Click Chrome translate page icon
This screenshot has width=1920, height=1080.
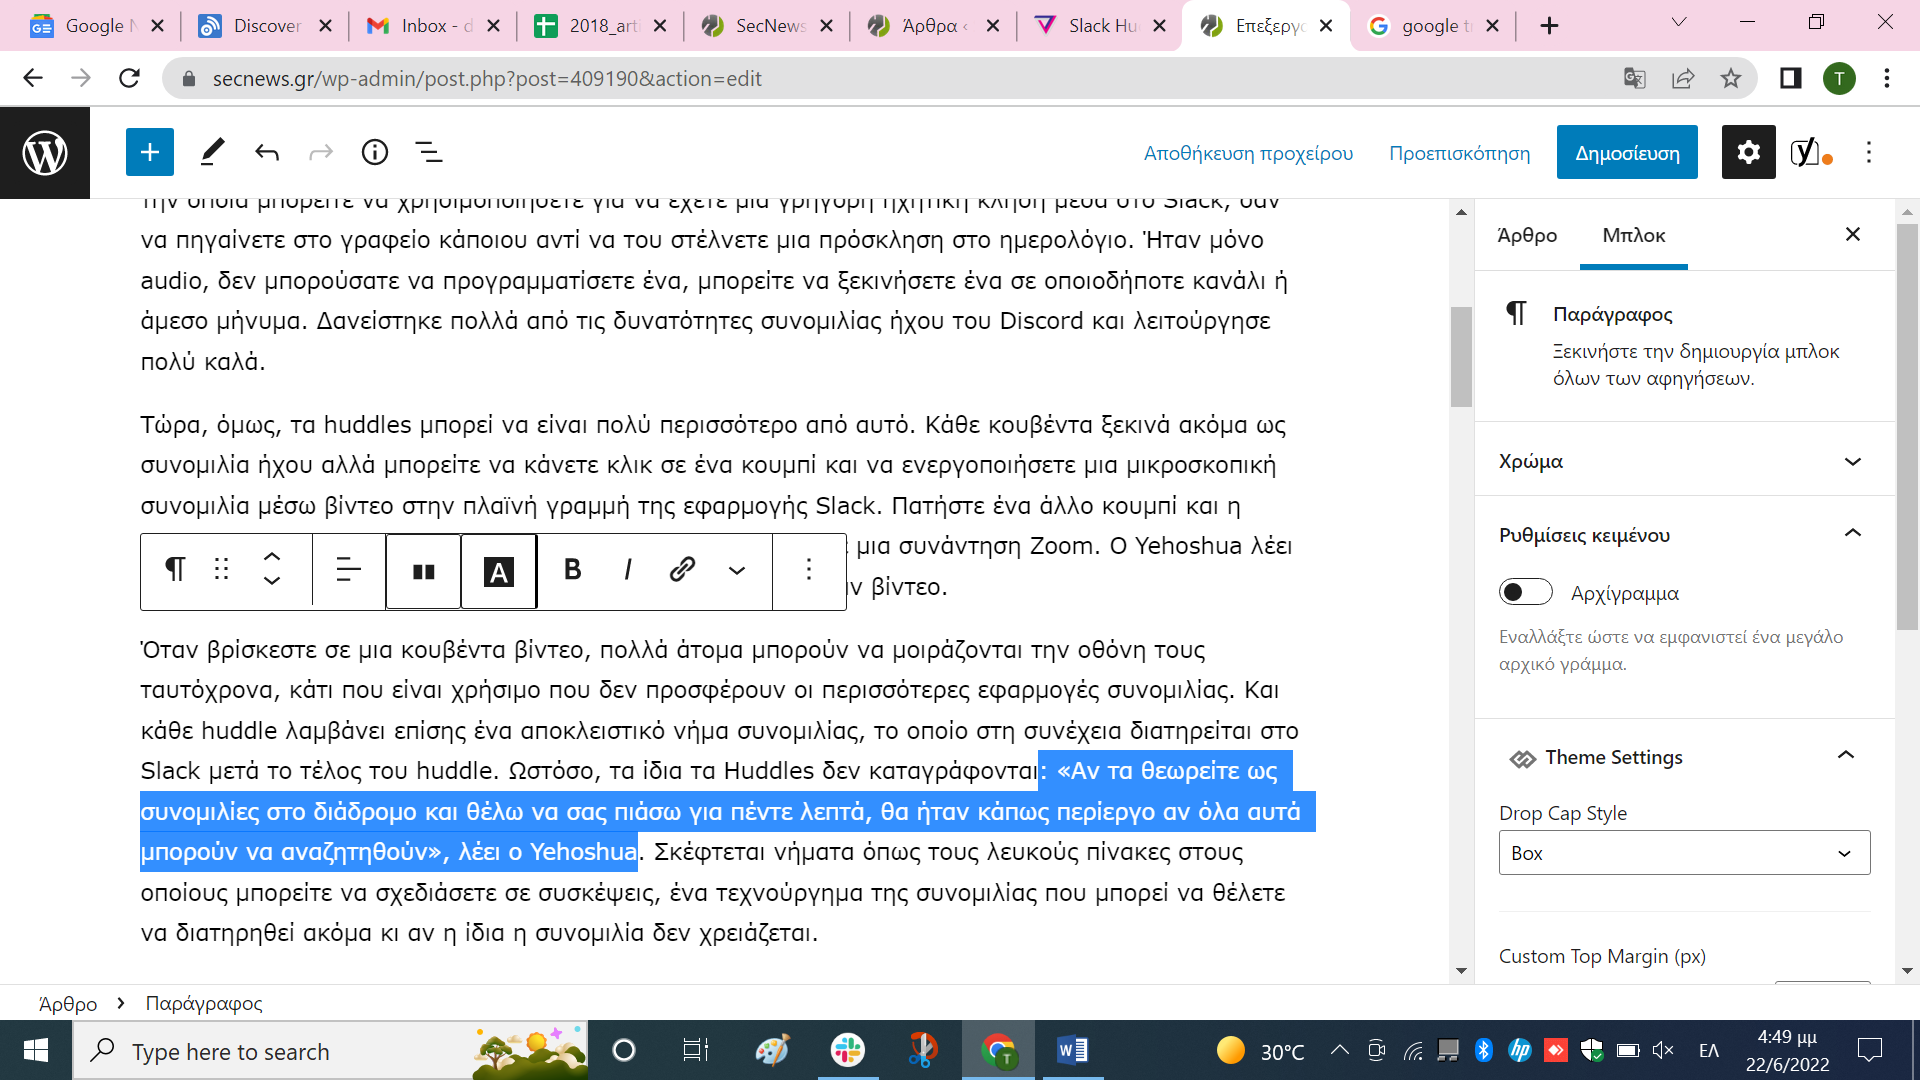tap(1635, 78)
